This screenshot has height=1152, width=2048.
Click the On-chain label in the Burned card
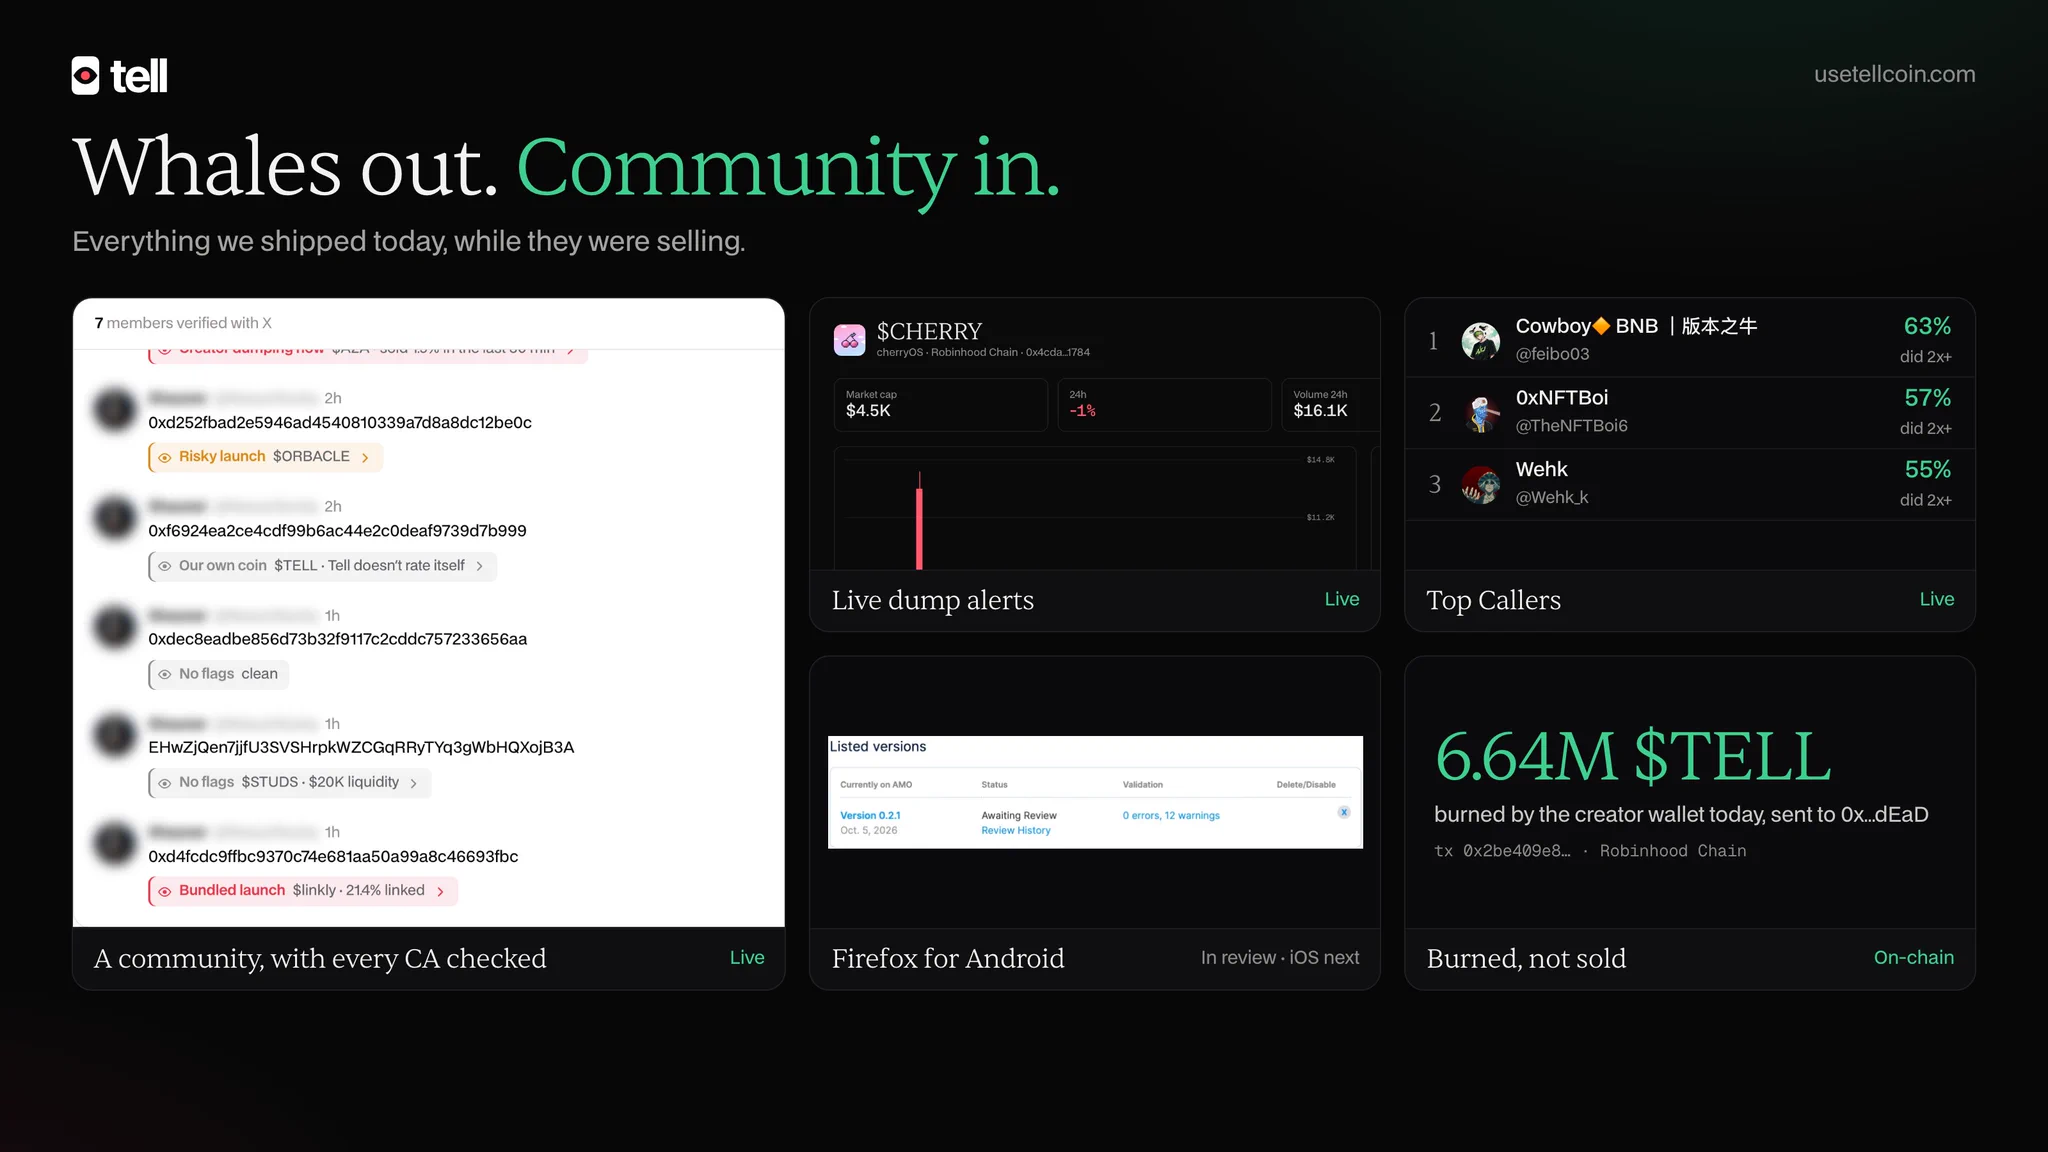tap(1913, 958)
